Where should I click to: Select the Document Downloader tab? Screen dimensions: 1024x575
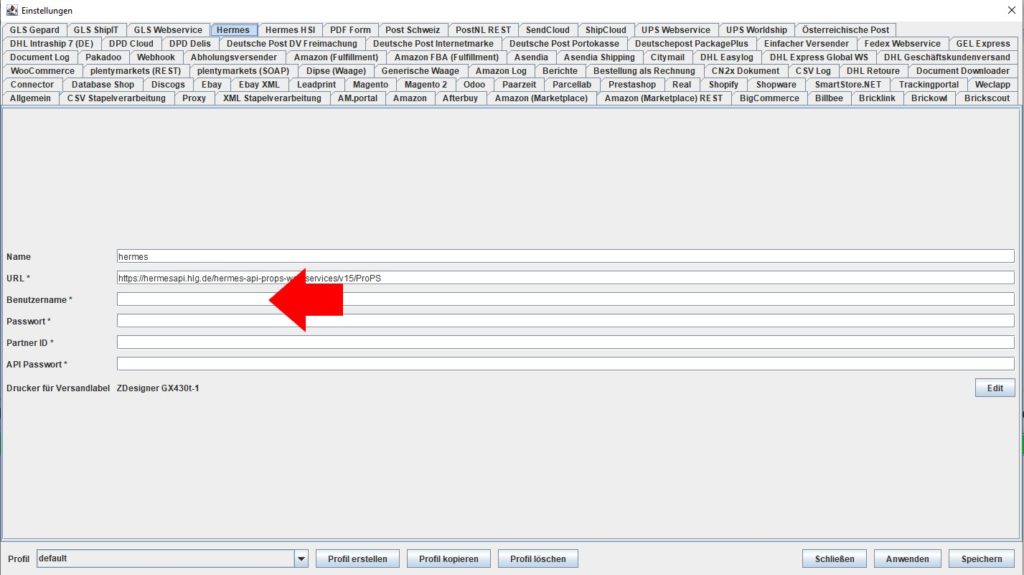pos(962,71)
